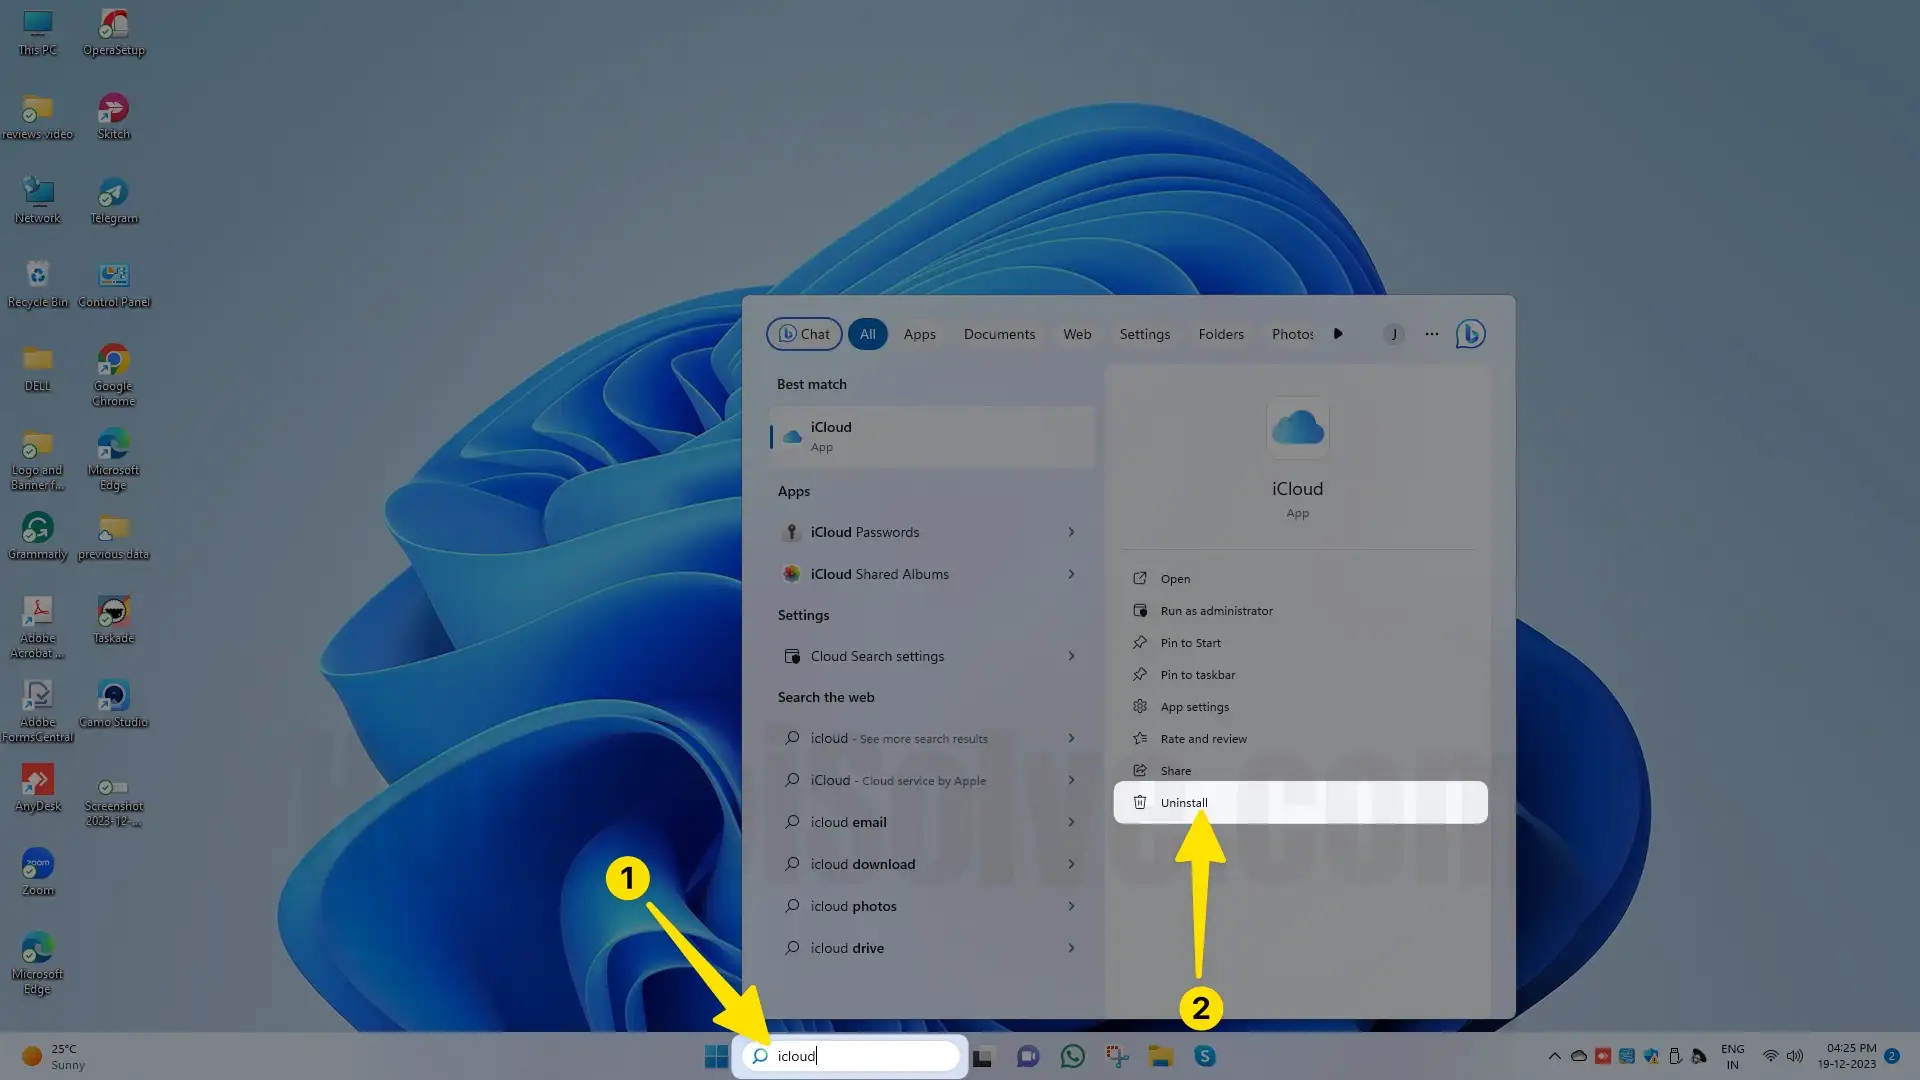Switch to the Documents search tab
This screenshot has width=1920, height=1080.
(999, 334)
